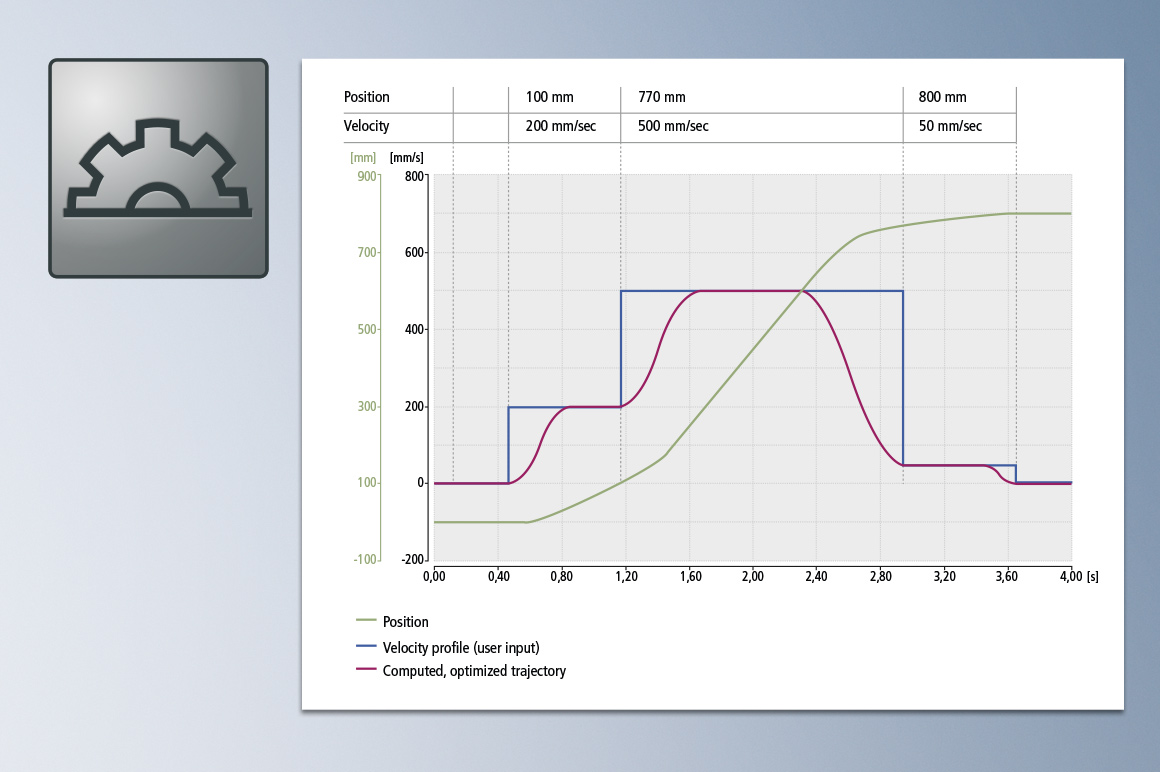
Task: Select the 100 mm position cell
Action: point(550,97)
